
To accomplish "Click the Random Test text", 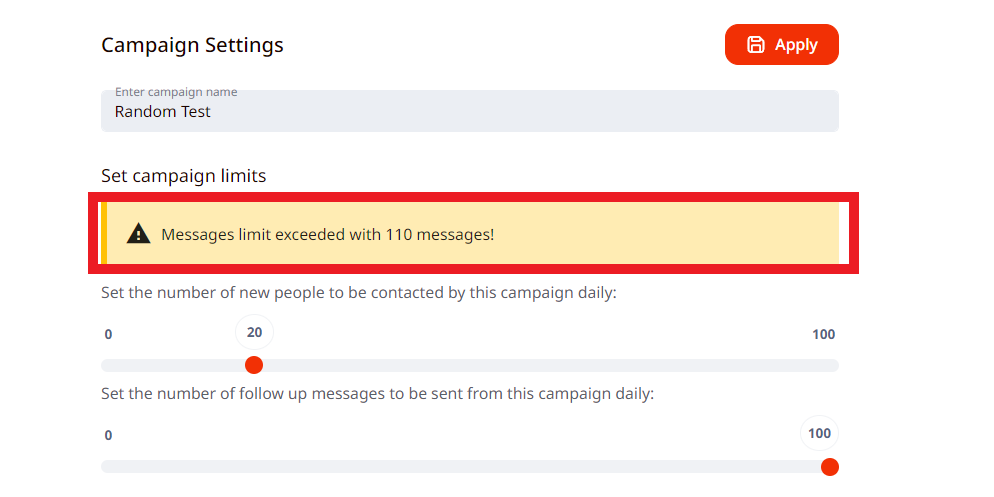I will point(162,112).
